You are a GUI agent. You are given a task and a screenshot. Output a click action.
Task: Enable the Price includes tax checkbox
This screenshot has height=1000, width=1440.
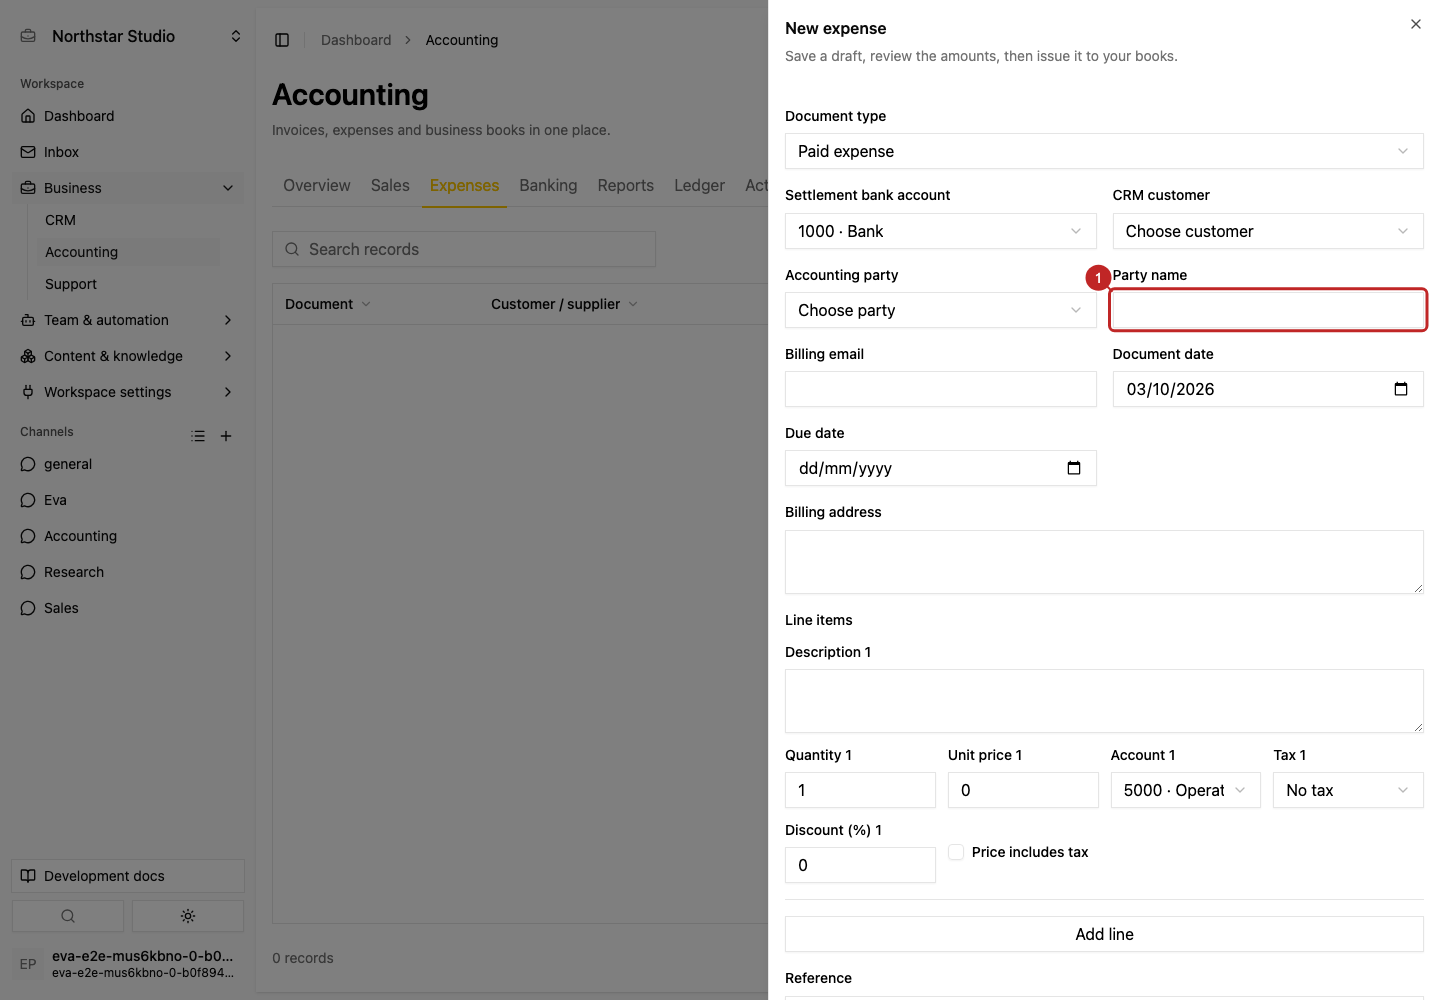(x=956, y=852)
